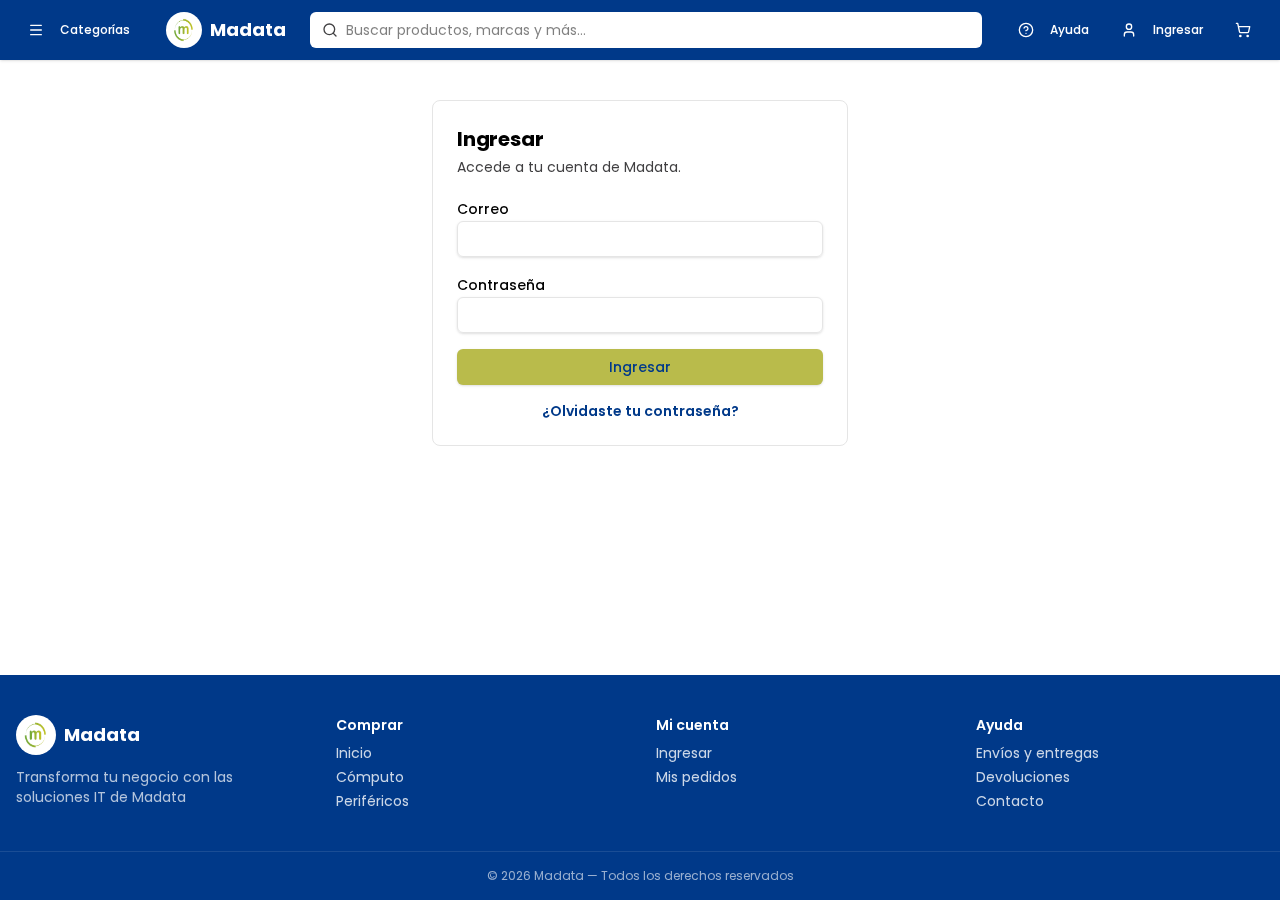Image resolution: width=1280 pixels, height=900 pixels.
Task: Focus the product search field
Action: 646,30
